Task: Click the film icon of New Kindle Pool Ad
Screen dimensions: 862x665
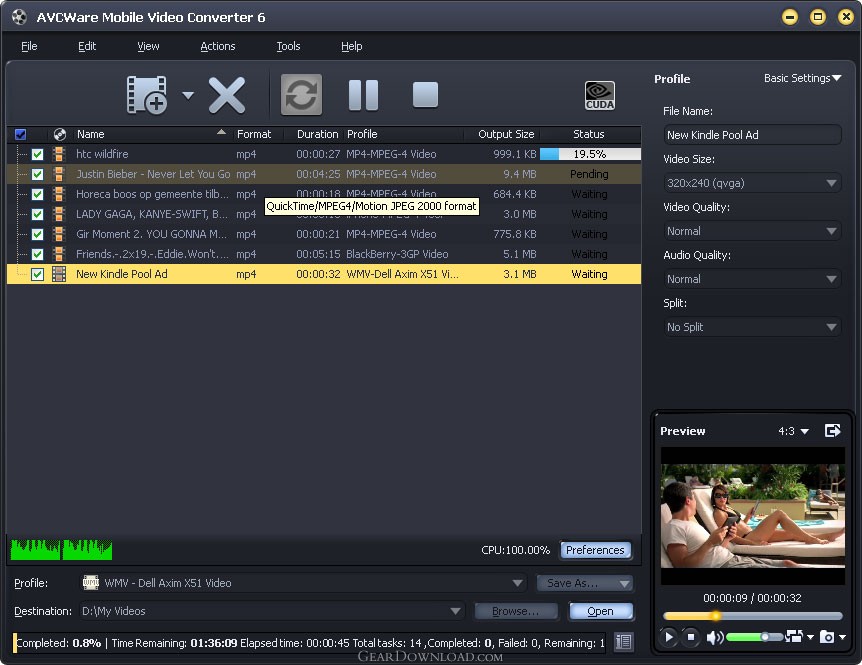Action: click(x=59, y=274)
